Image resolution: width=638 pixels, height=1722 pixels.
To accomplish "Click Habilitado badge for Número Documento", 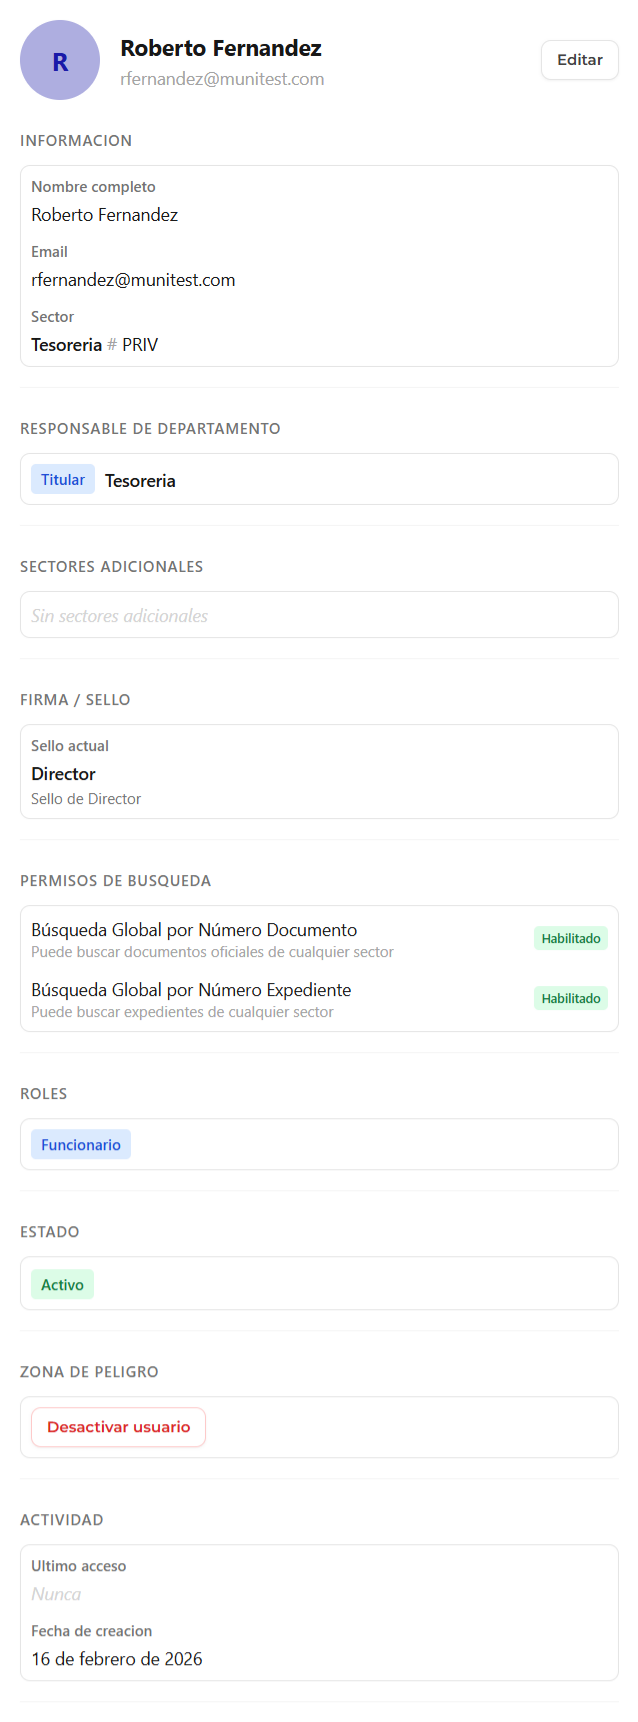I will click(x=571, y=938).
